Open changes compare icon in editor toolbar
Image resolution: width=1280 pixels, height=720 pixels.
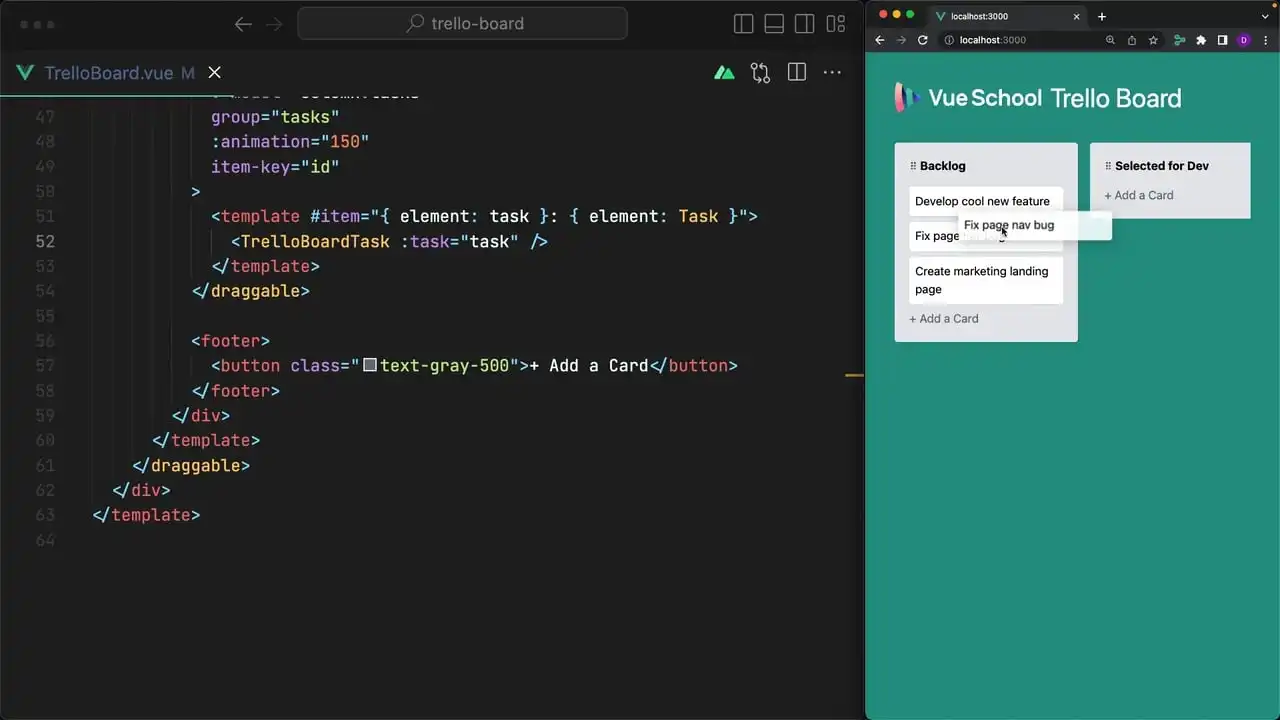[760, 72]
